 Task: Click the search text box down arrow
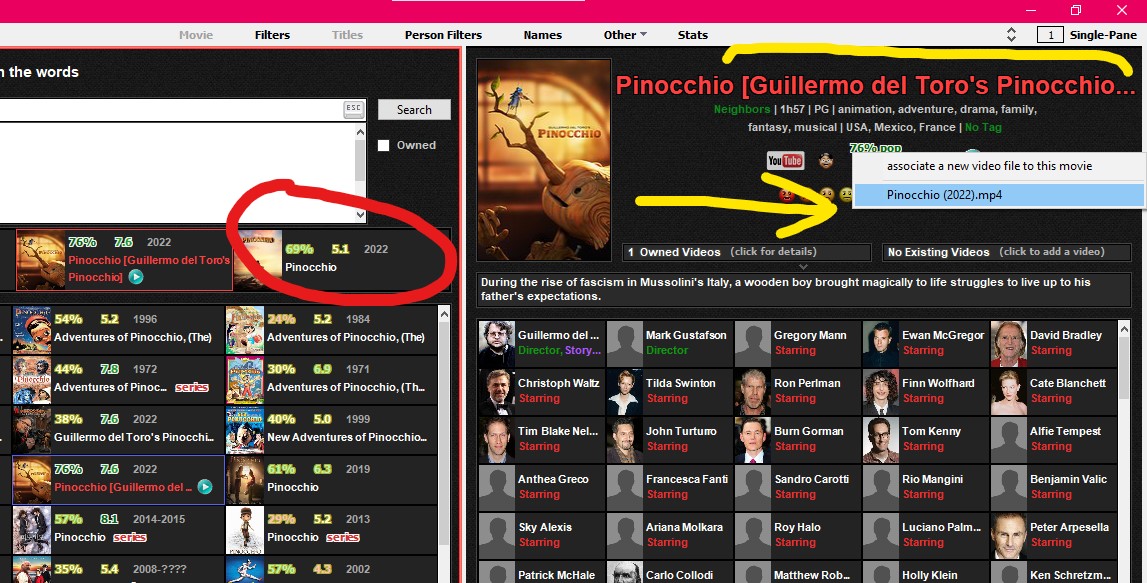360,215
